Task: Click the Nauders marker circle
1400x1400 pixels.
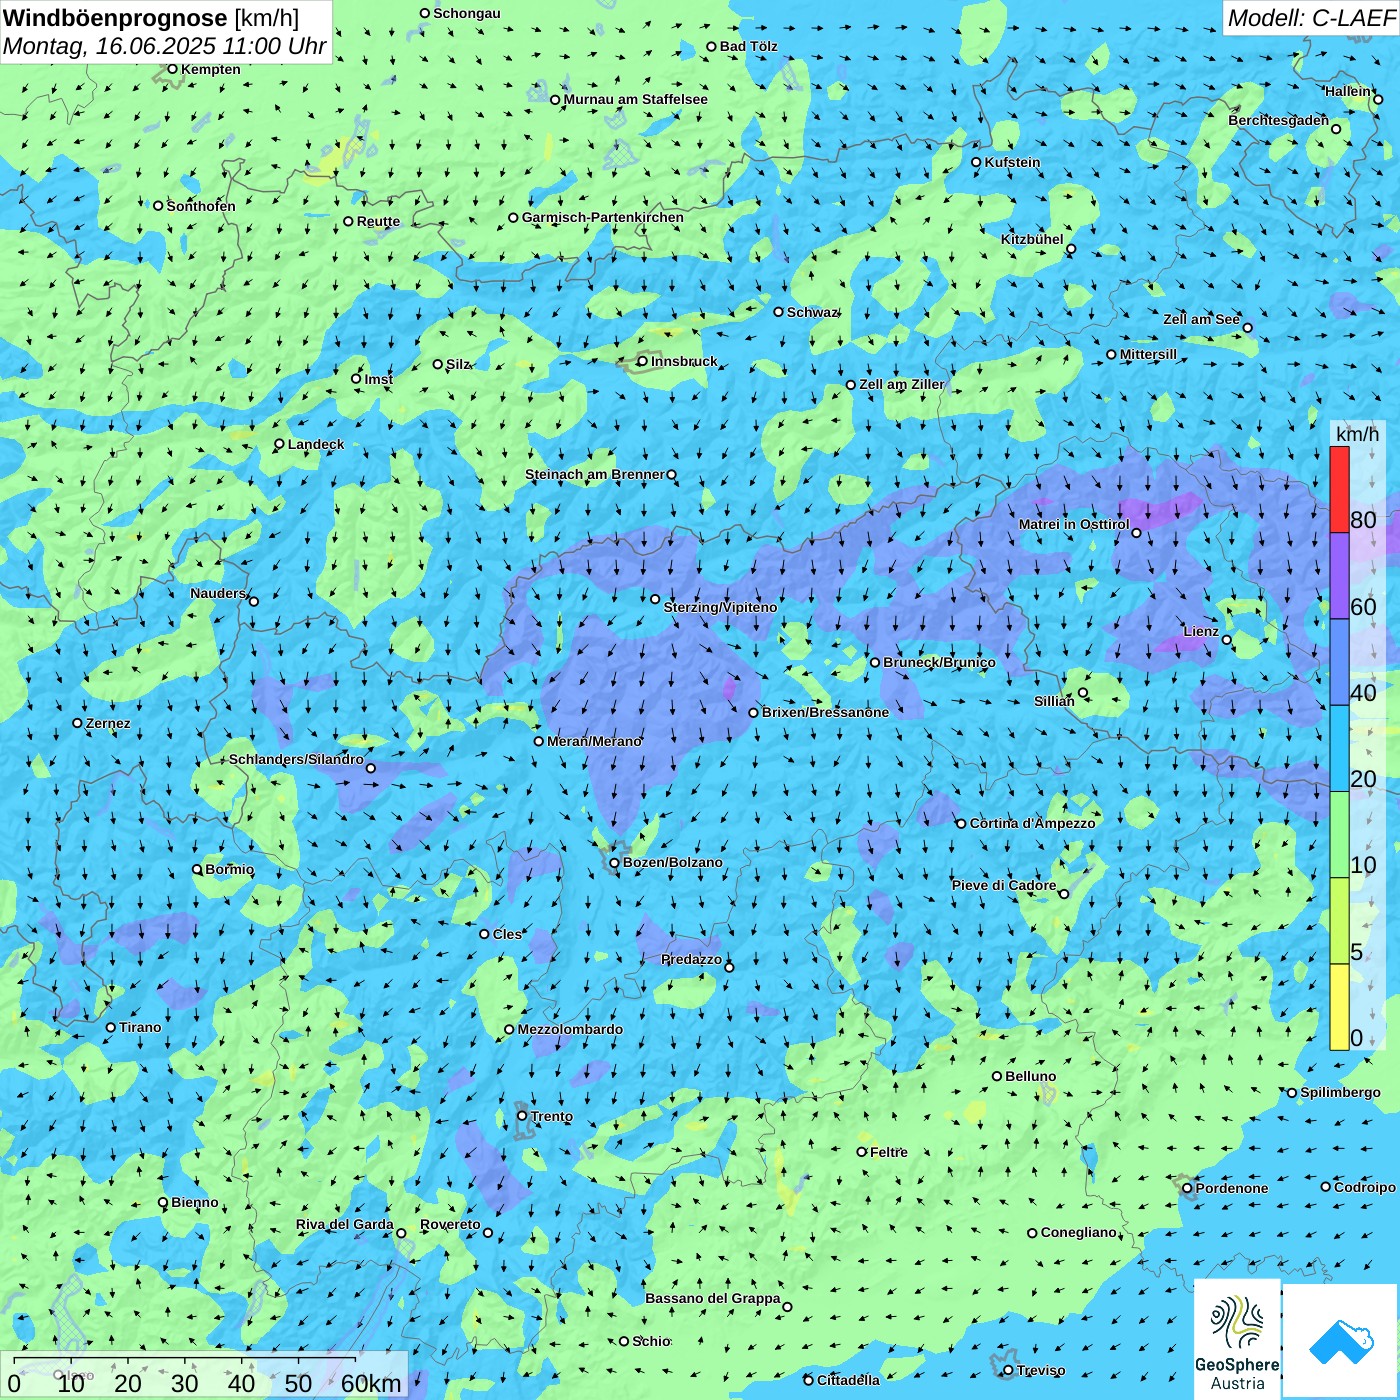Action: 254,601
